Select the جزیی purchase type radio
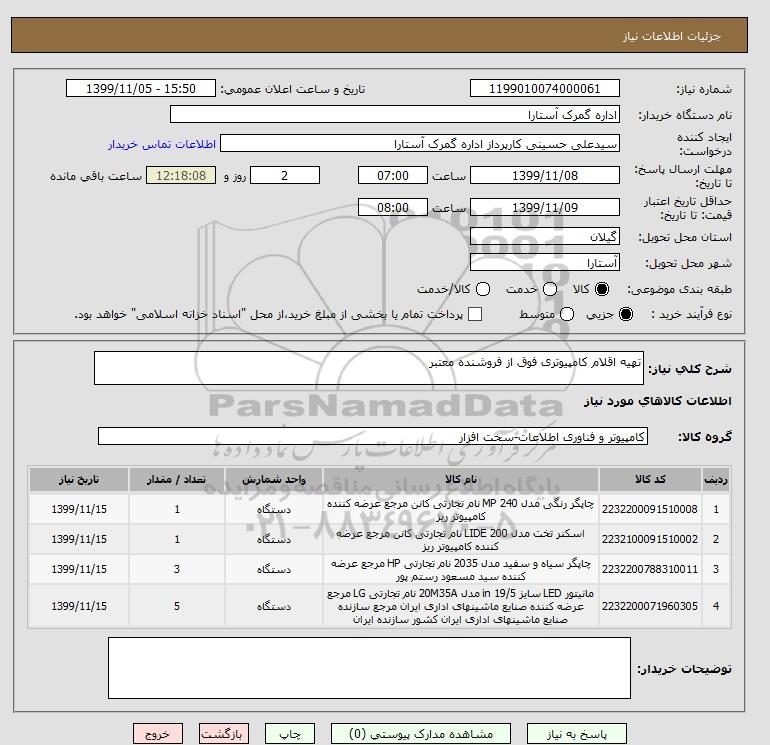Screen dimensions: 770x745 click(x=626, y=314)
